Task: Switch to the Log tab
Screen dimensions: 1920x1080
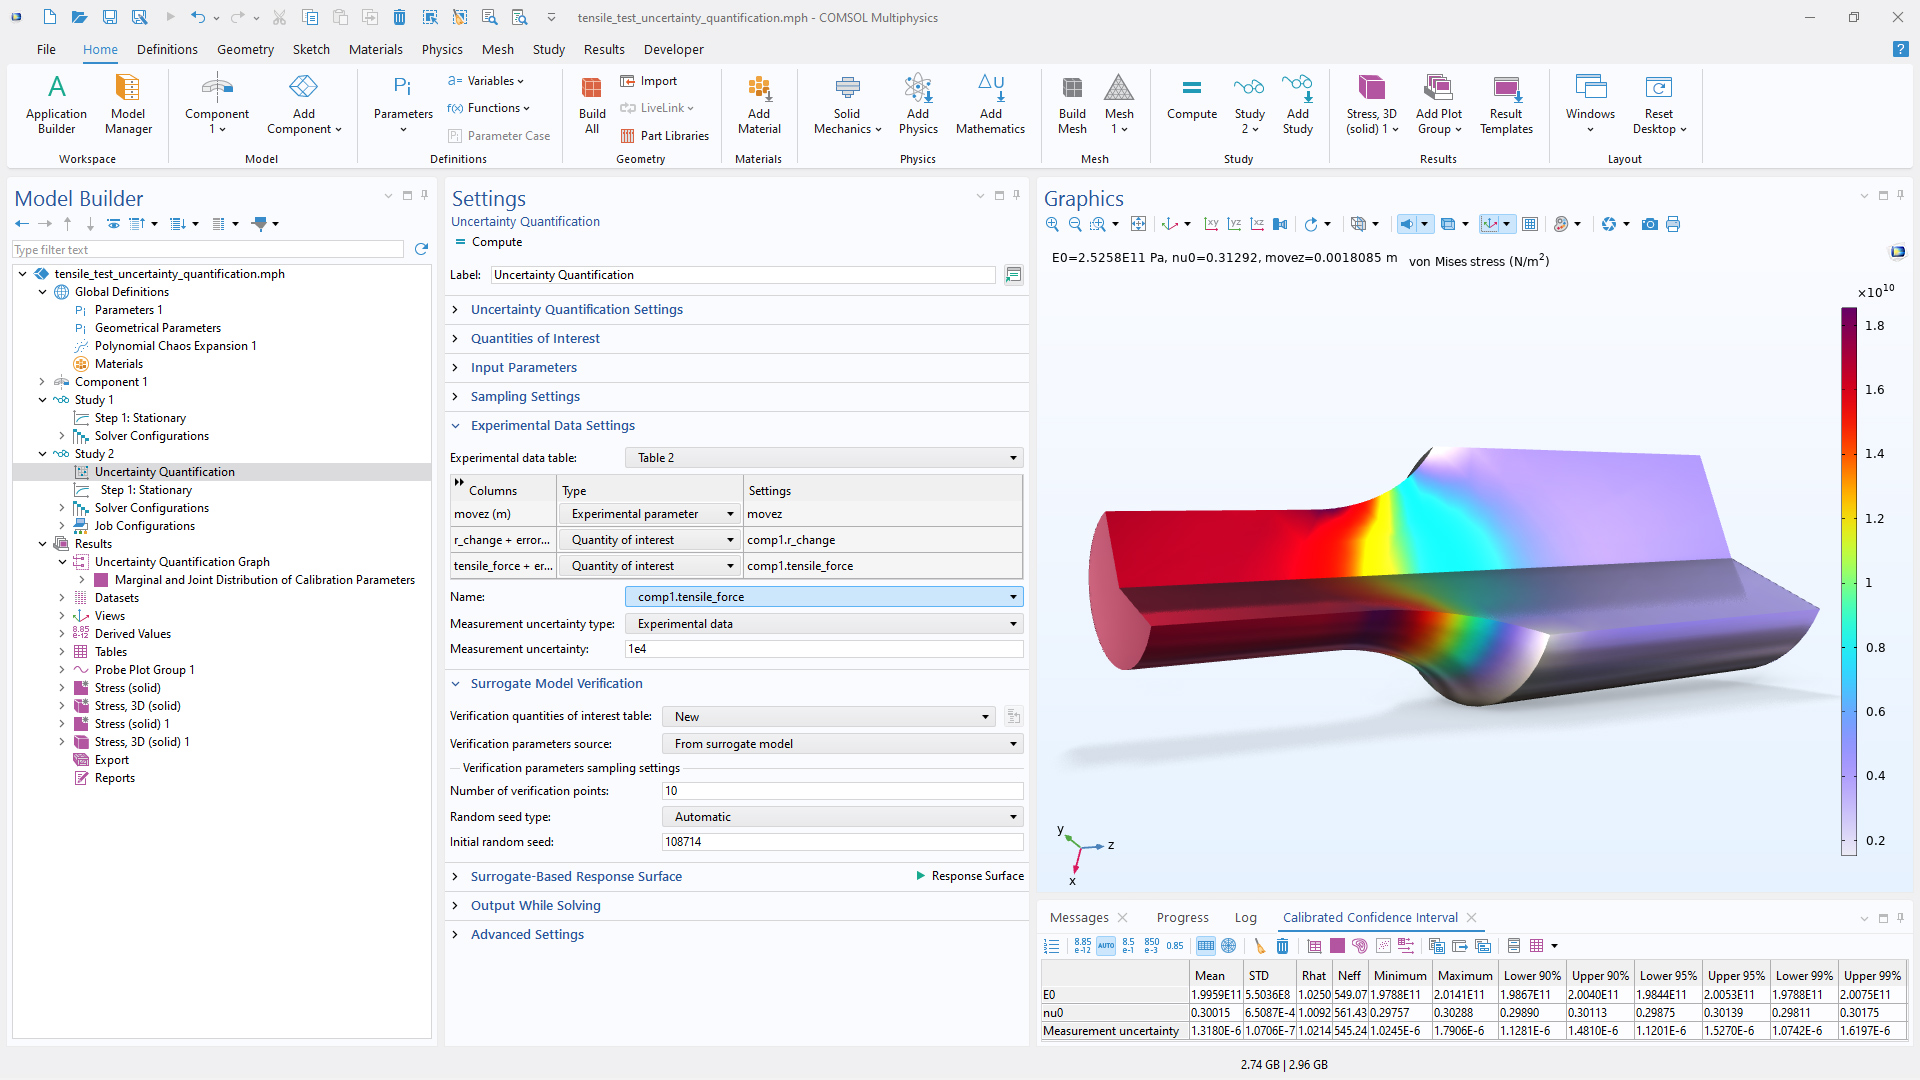Action: pyautogui.click(x=1245, y=917)
